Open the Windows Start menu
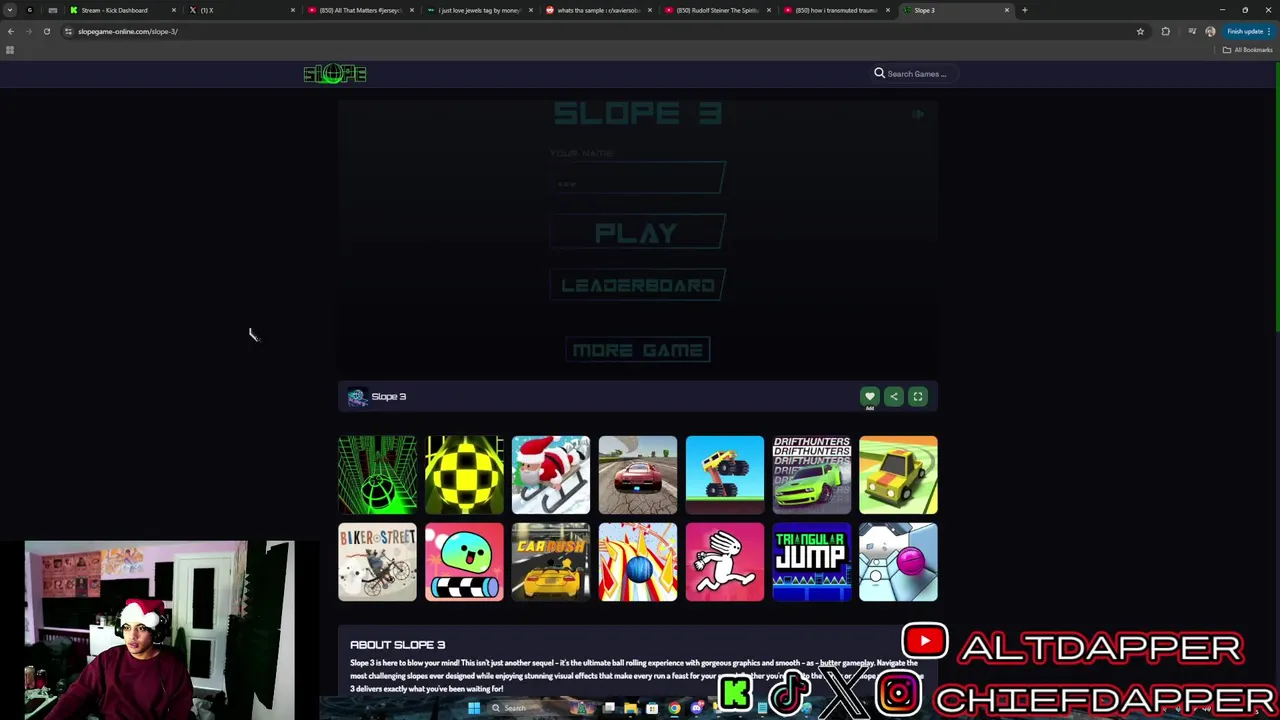The width and height of the screenshot is (1280, 720). [x=474, y=708]
